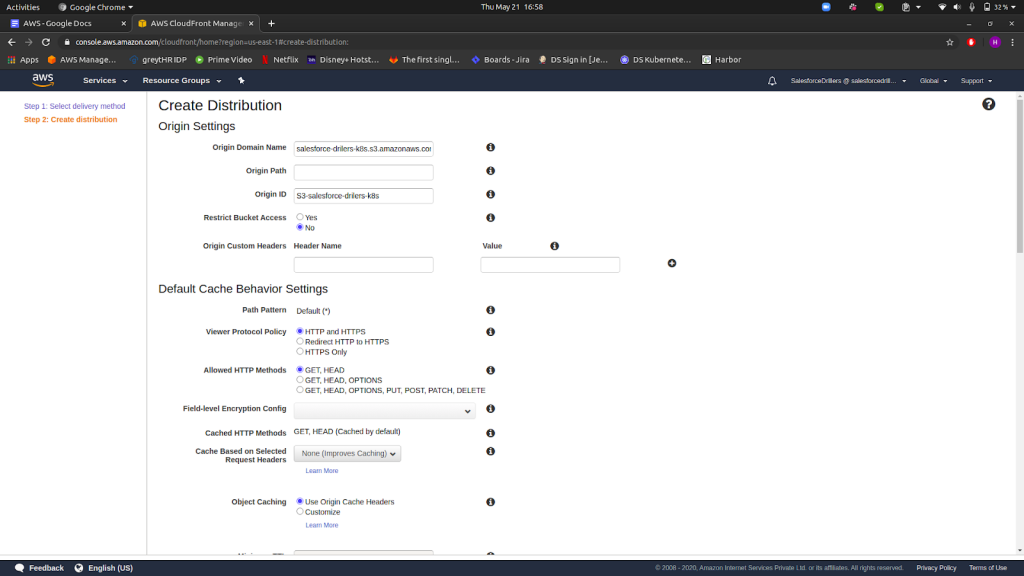Open Chrome menu three dots
The width and height of the screenshot is (1024, 576).
(1012, 42)
